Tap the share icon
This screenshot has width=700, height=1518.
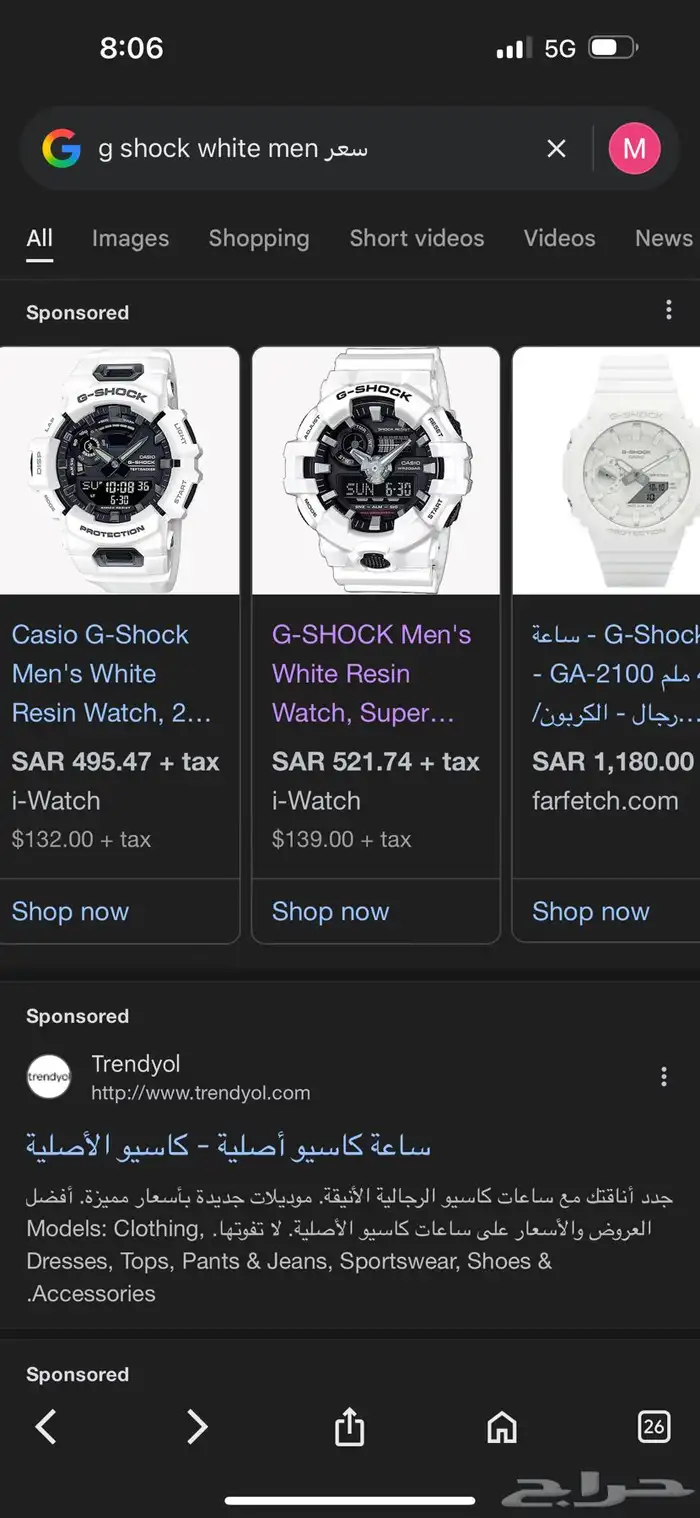[x=349, y=1427]
